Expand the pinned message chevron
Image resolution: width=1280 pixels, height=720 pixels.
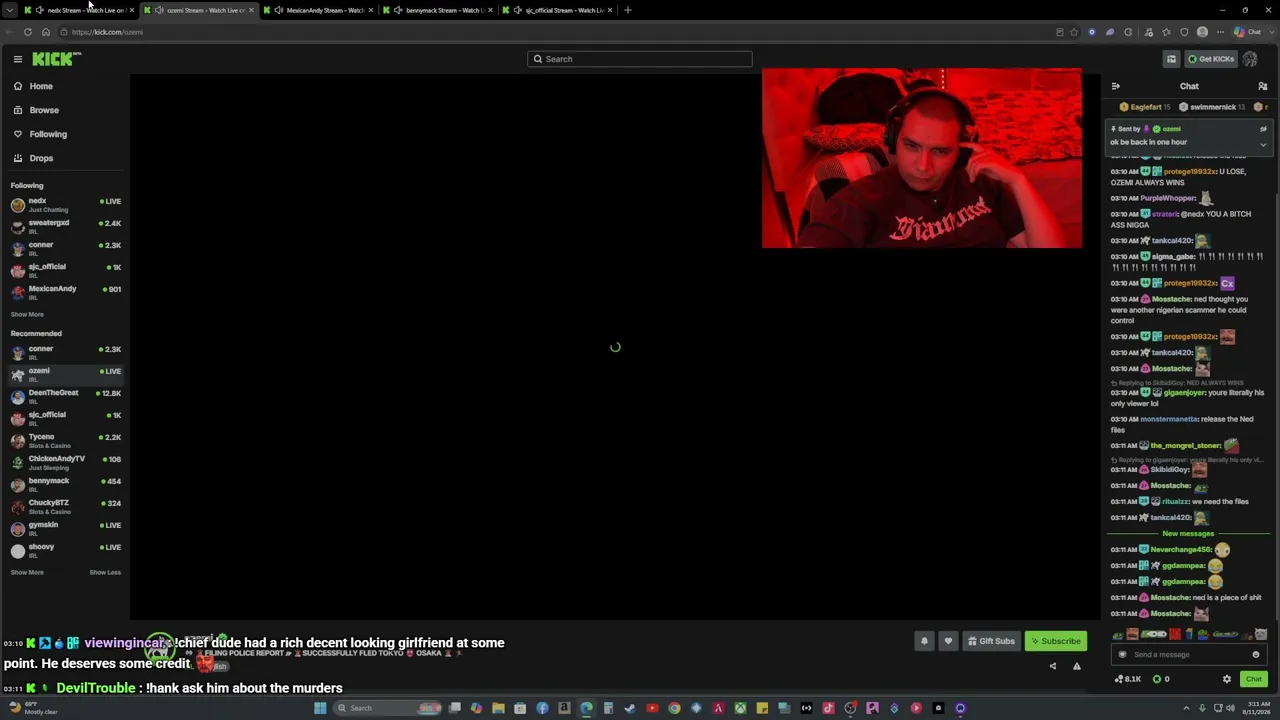[1263, 144]
